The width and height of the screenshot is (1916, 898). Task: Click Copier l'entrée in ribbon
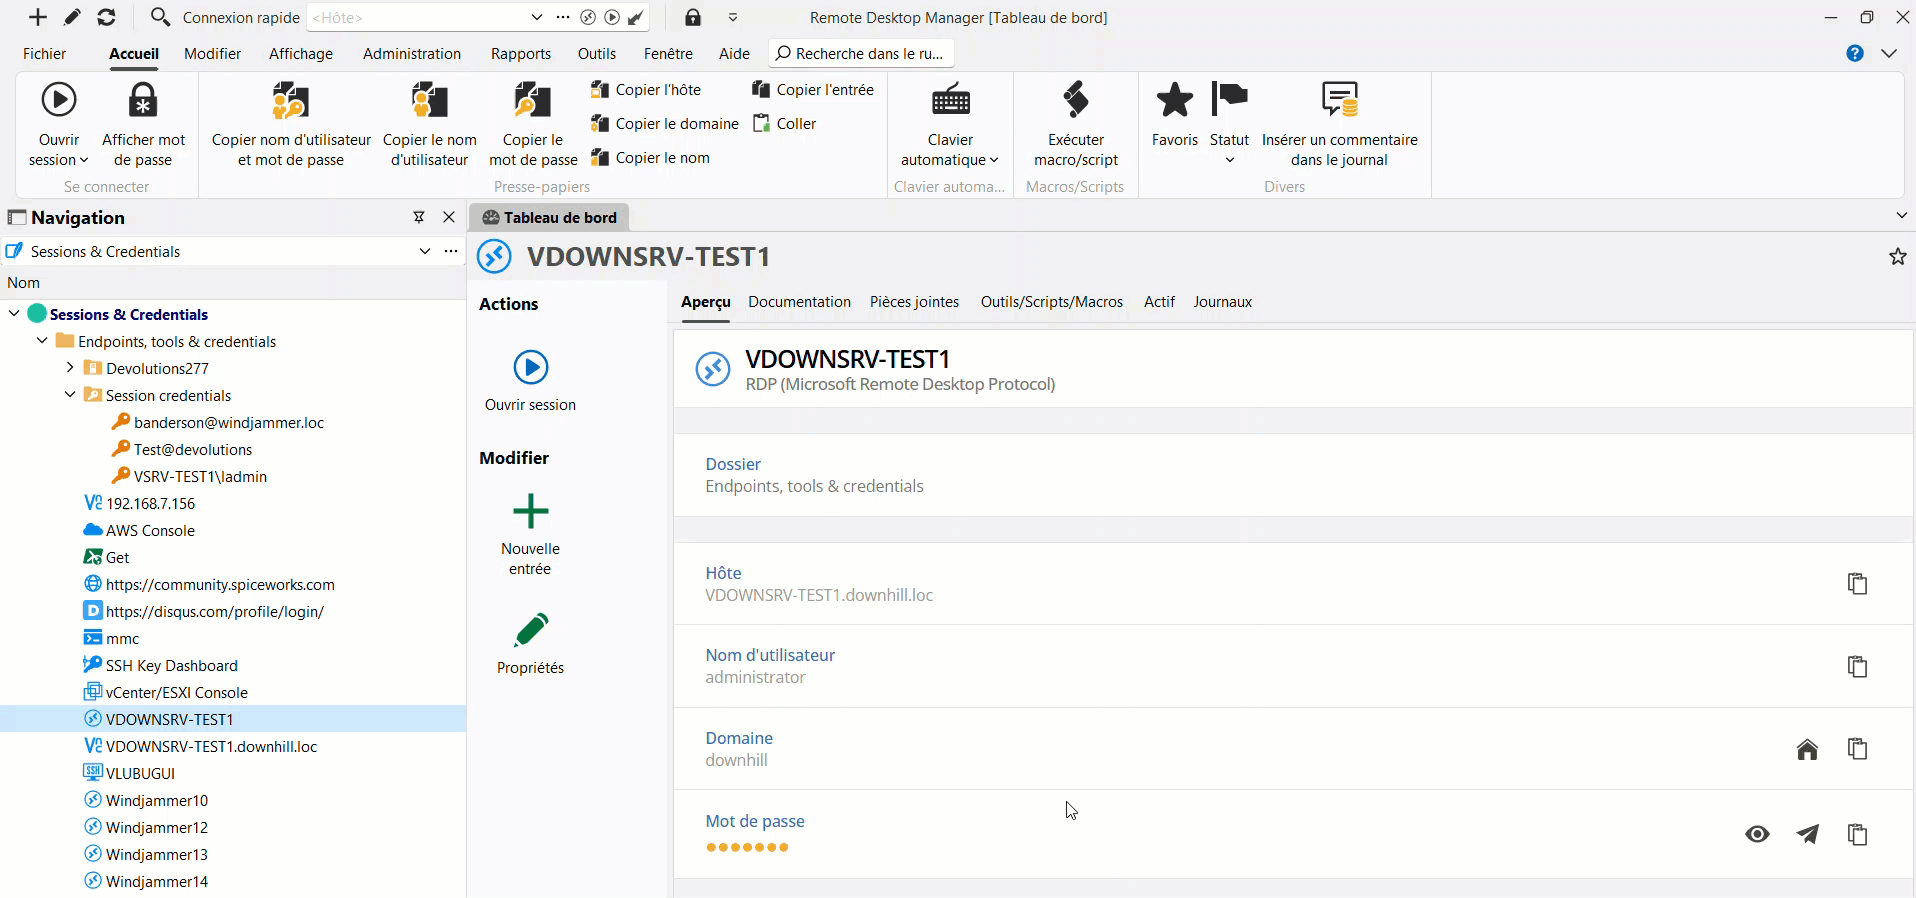(813, 90)
